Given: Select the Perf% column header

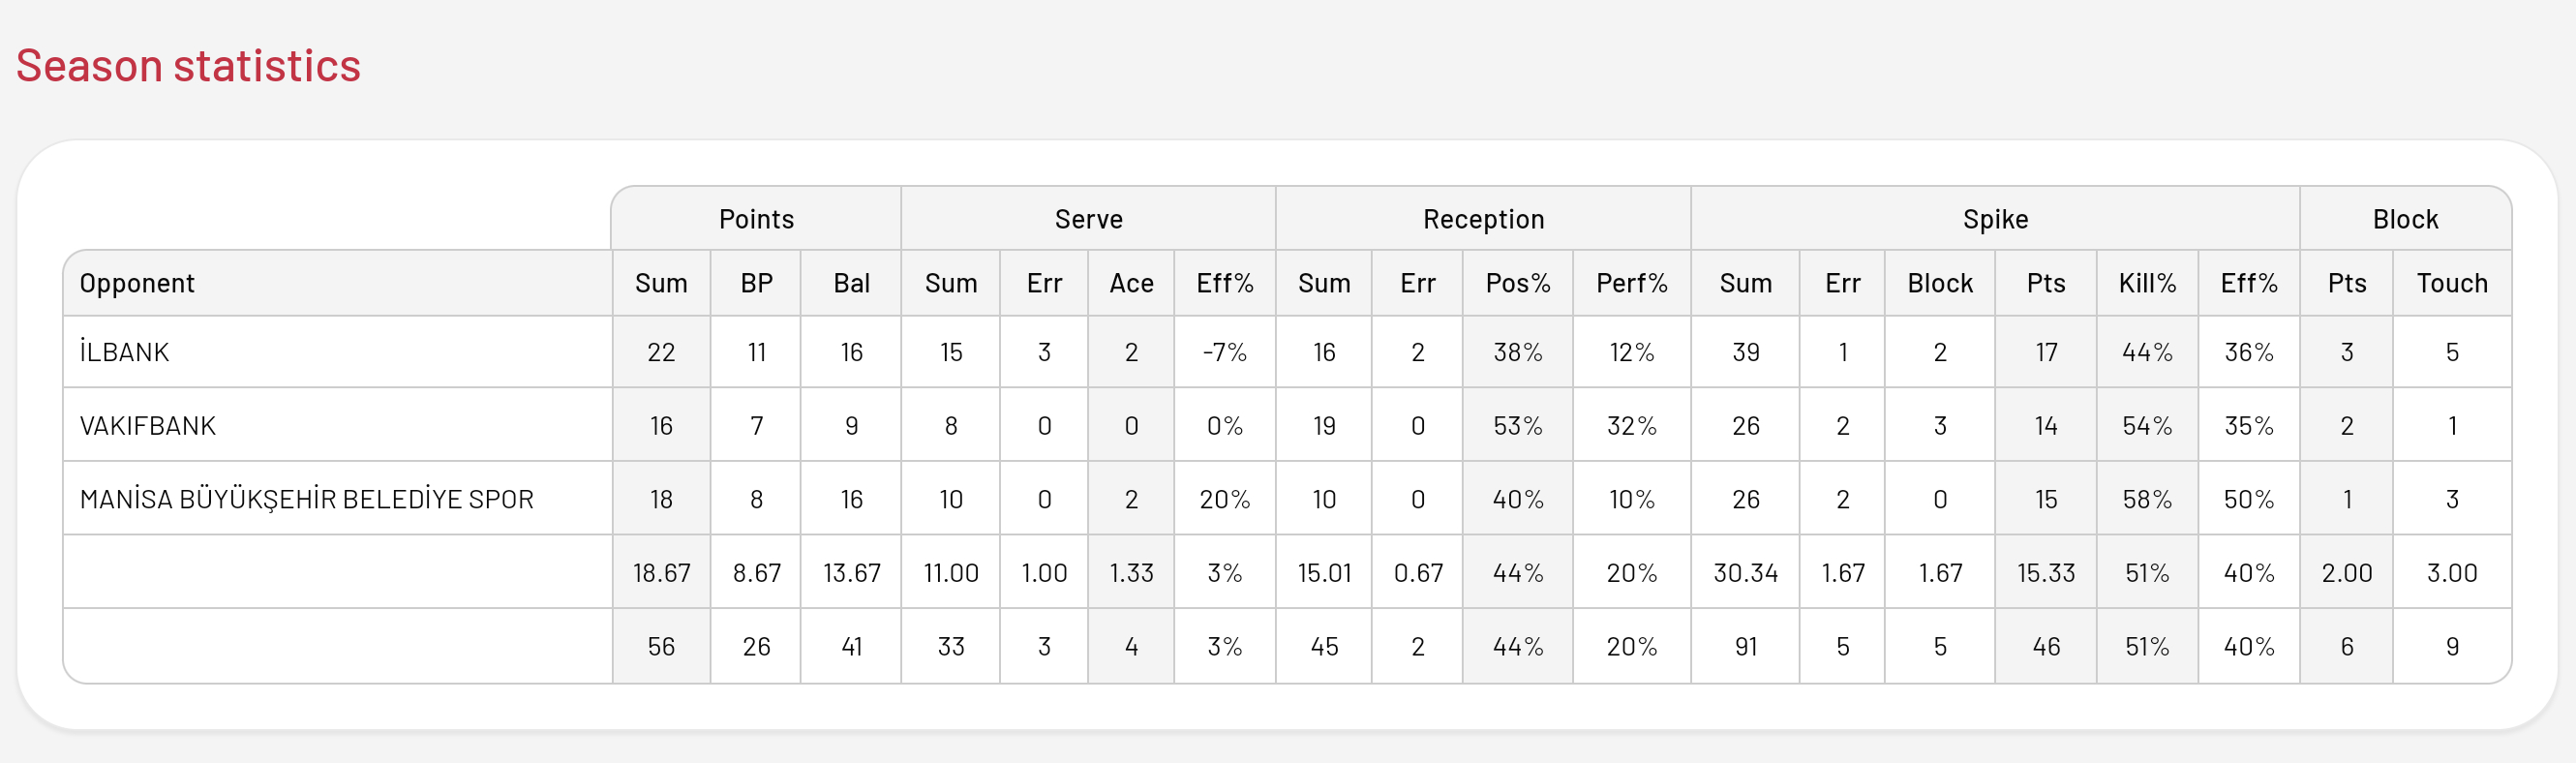Looking at the screenshot, I should 1631,284.
